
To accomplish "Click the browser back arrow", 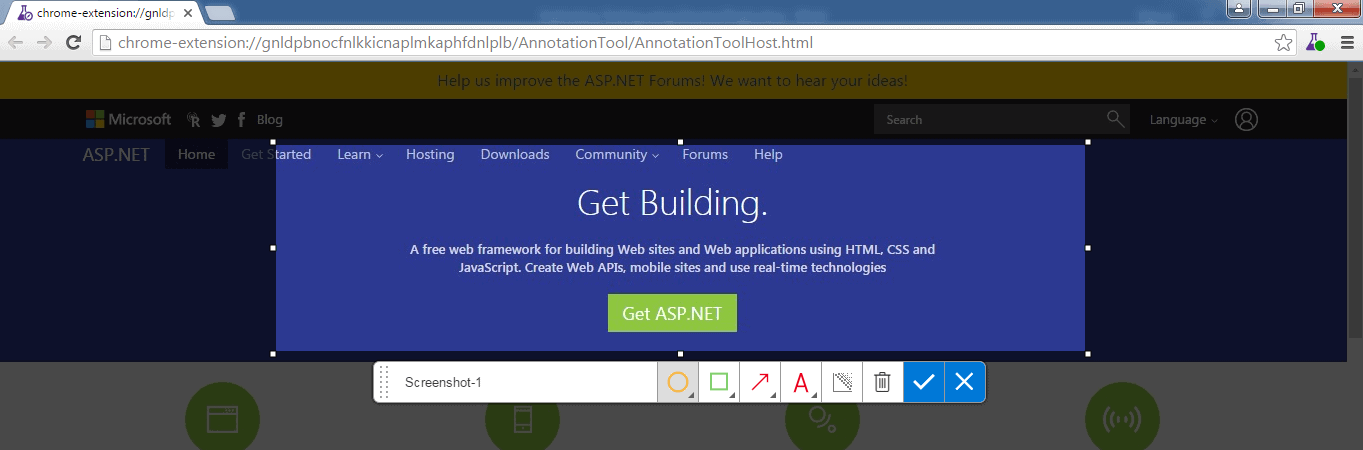I will (15, 42).
